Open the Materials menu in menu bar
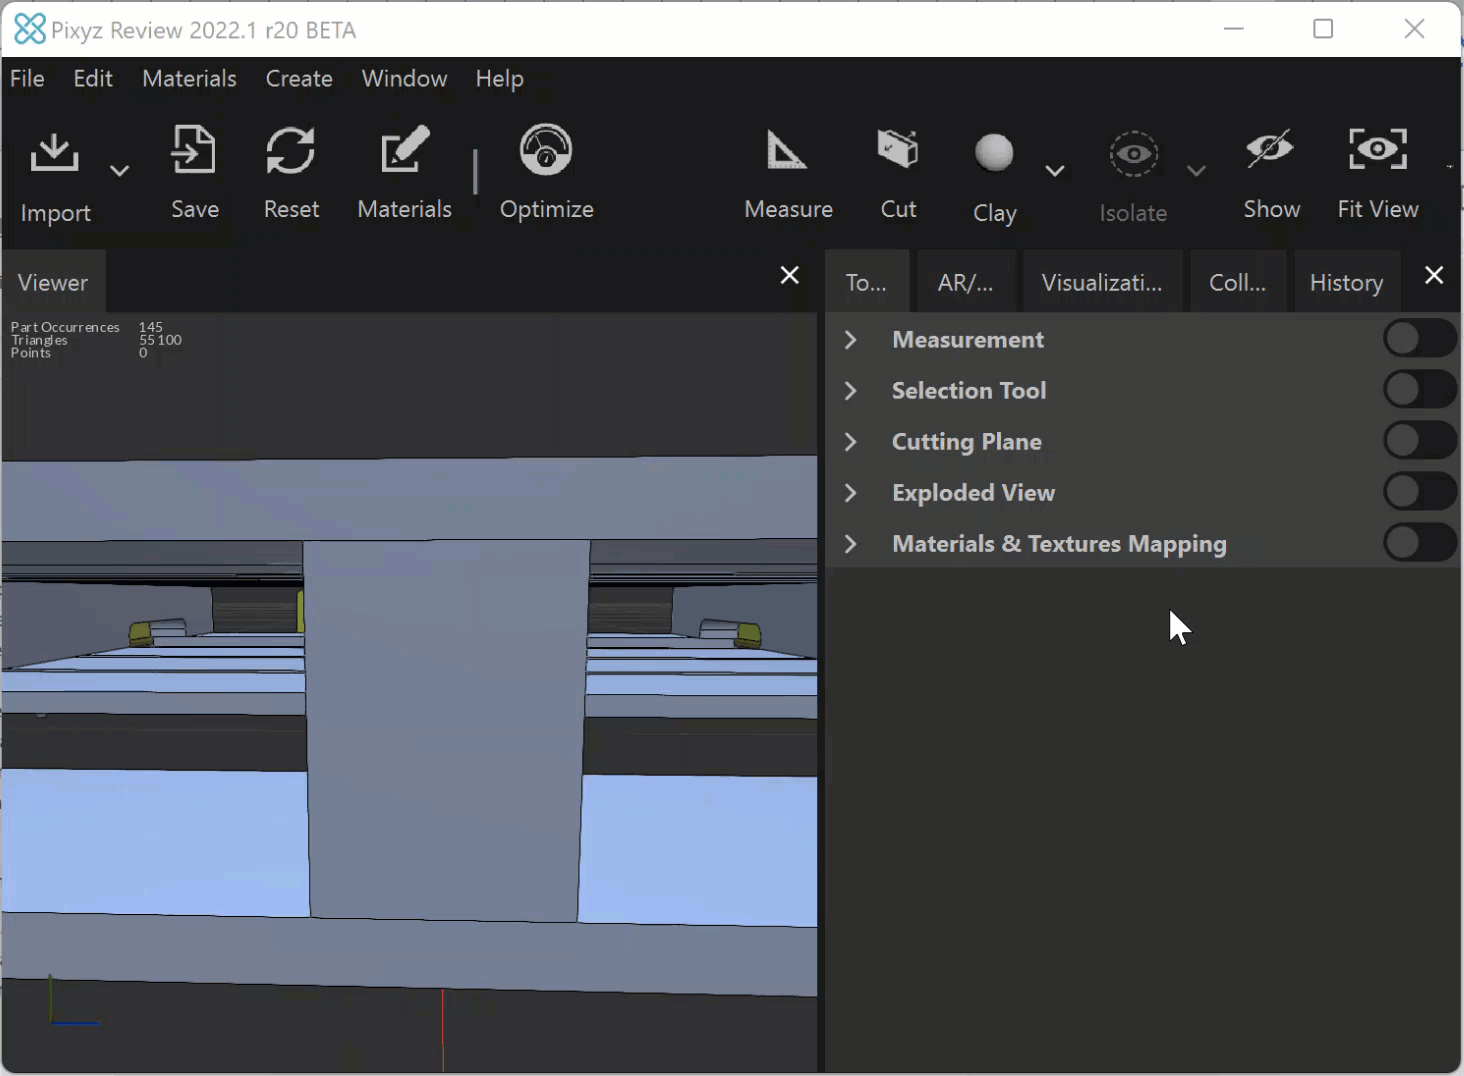This screenshot has width=1464, height=1076. click(x=189, y=78)
